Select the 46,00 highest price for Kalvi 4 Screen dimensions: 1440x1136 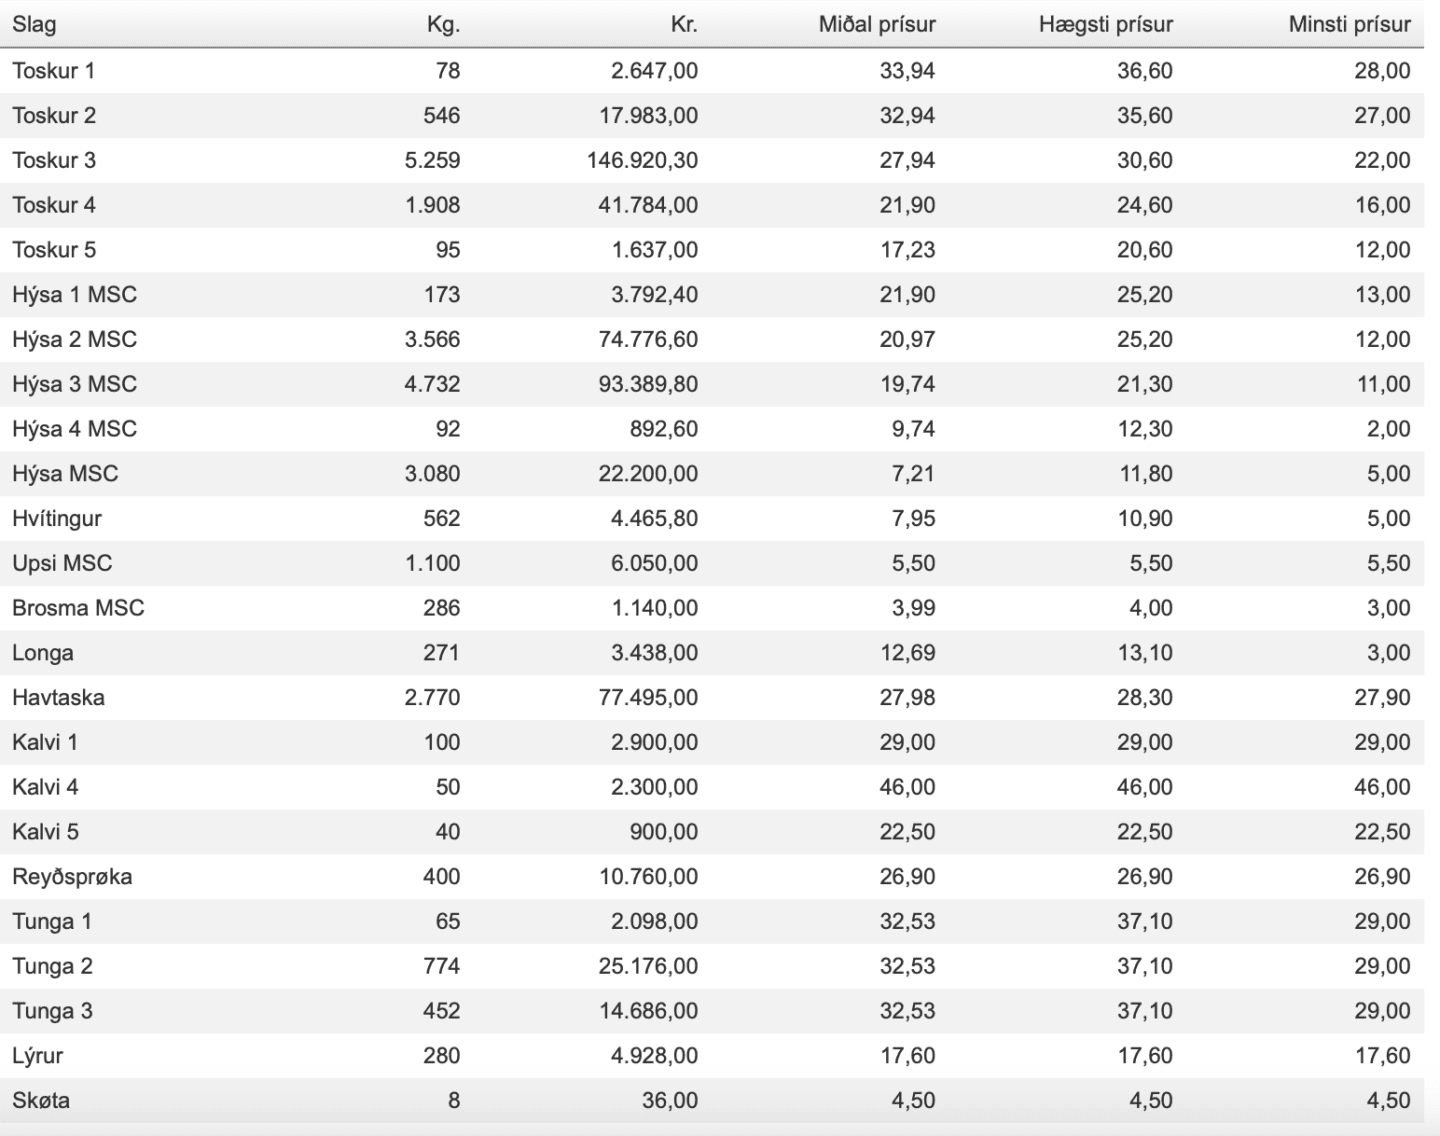tap(1145, 787)
